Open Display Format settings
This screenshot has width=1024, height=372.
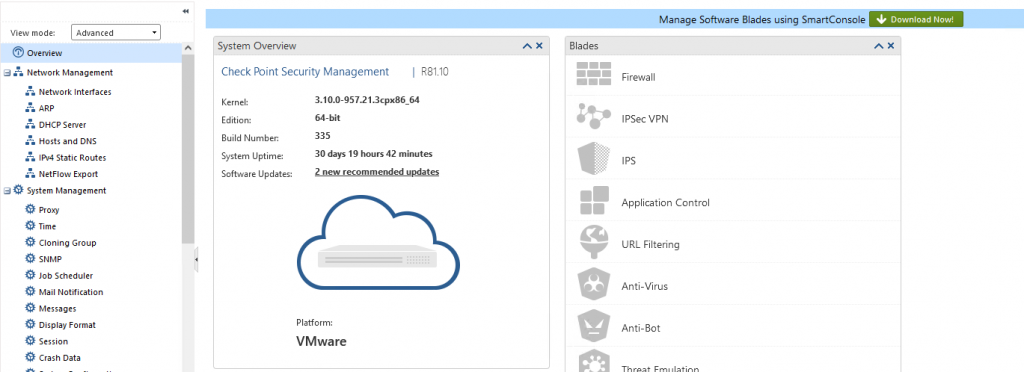[67, 325]
